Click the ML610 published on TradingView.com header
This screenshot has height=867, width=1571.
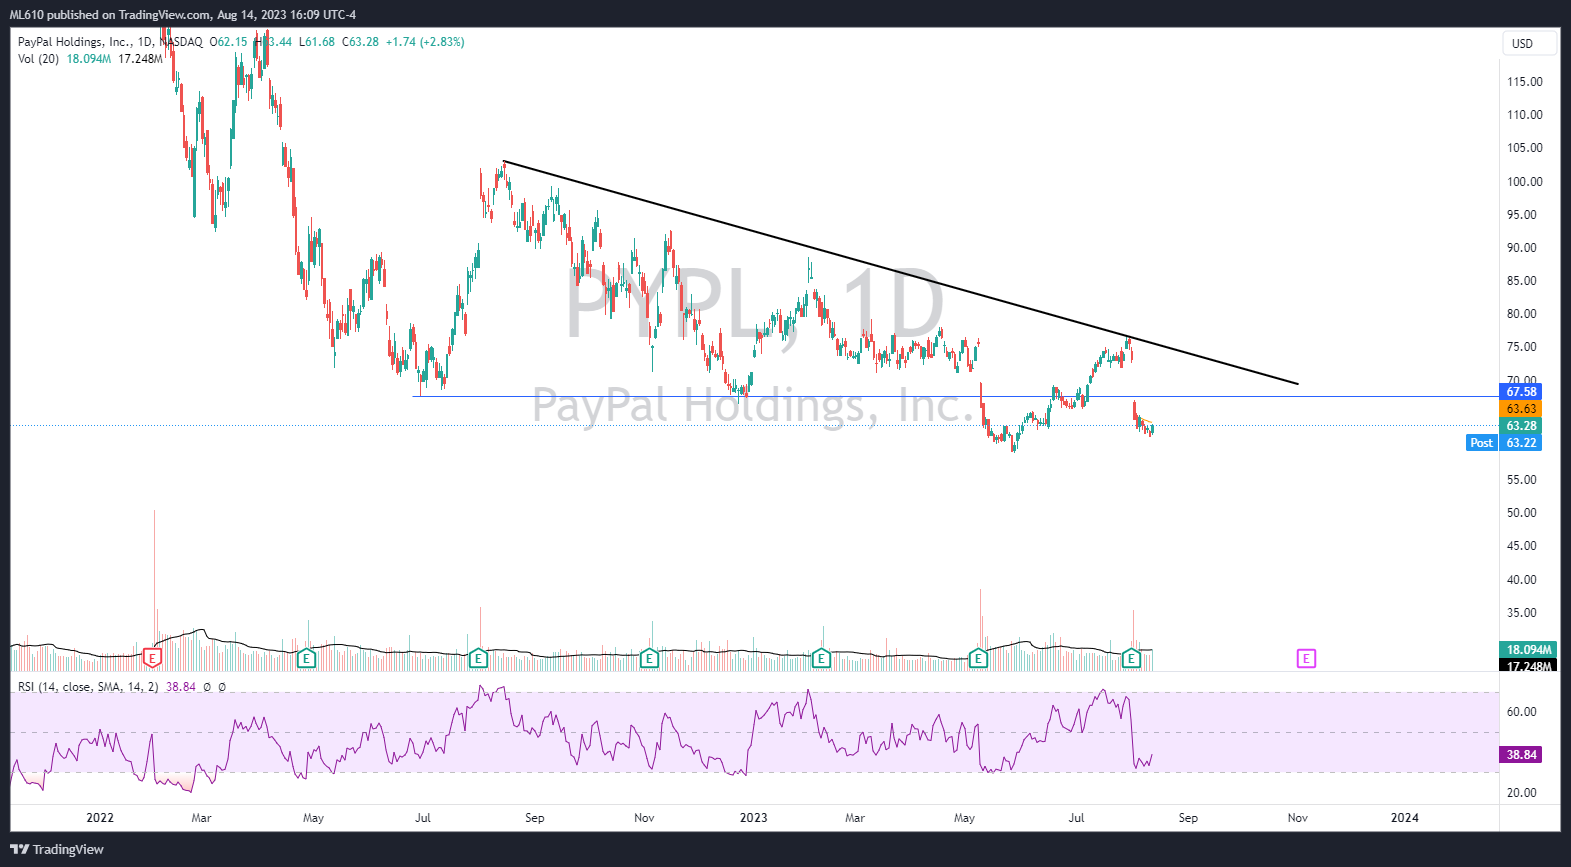click(x=183, y=15)
